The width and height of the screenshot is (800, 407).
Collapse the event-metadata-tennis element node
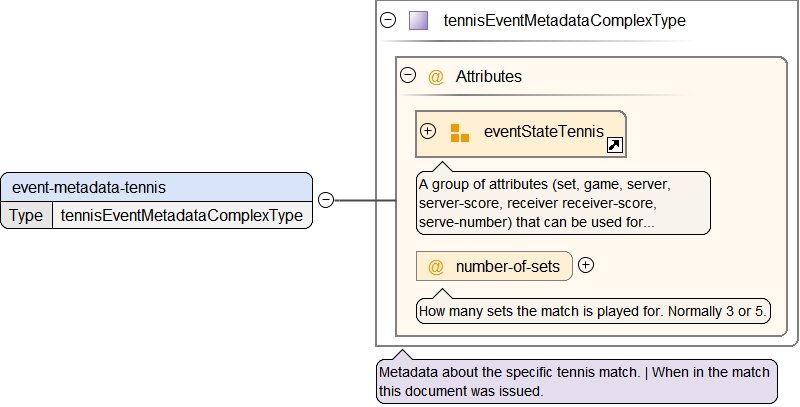tap(325, 200)
